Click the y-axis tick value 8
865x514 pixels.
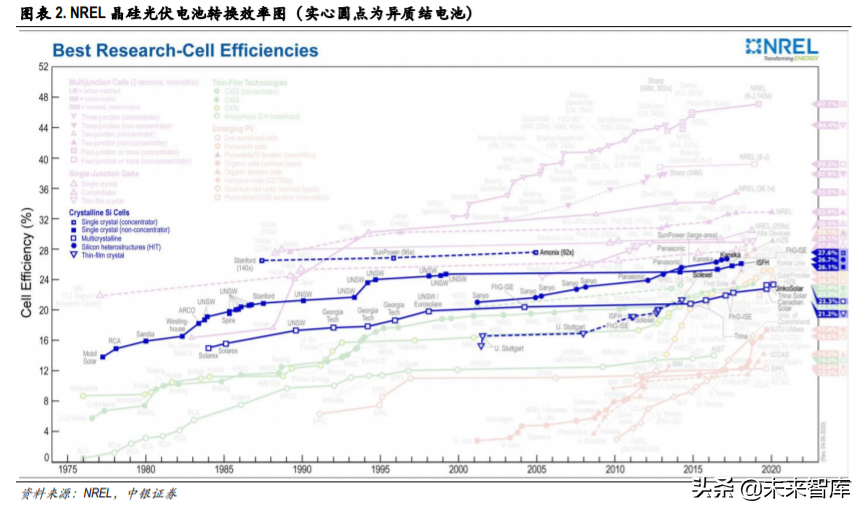pyautogui.click(x=46, y=401)
